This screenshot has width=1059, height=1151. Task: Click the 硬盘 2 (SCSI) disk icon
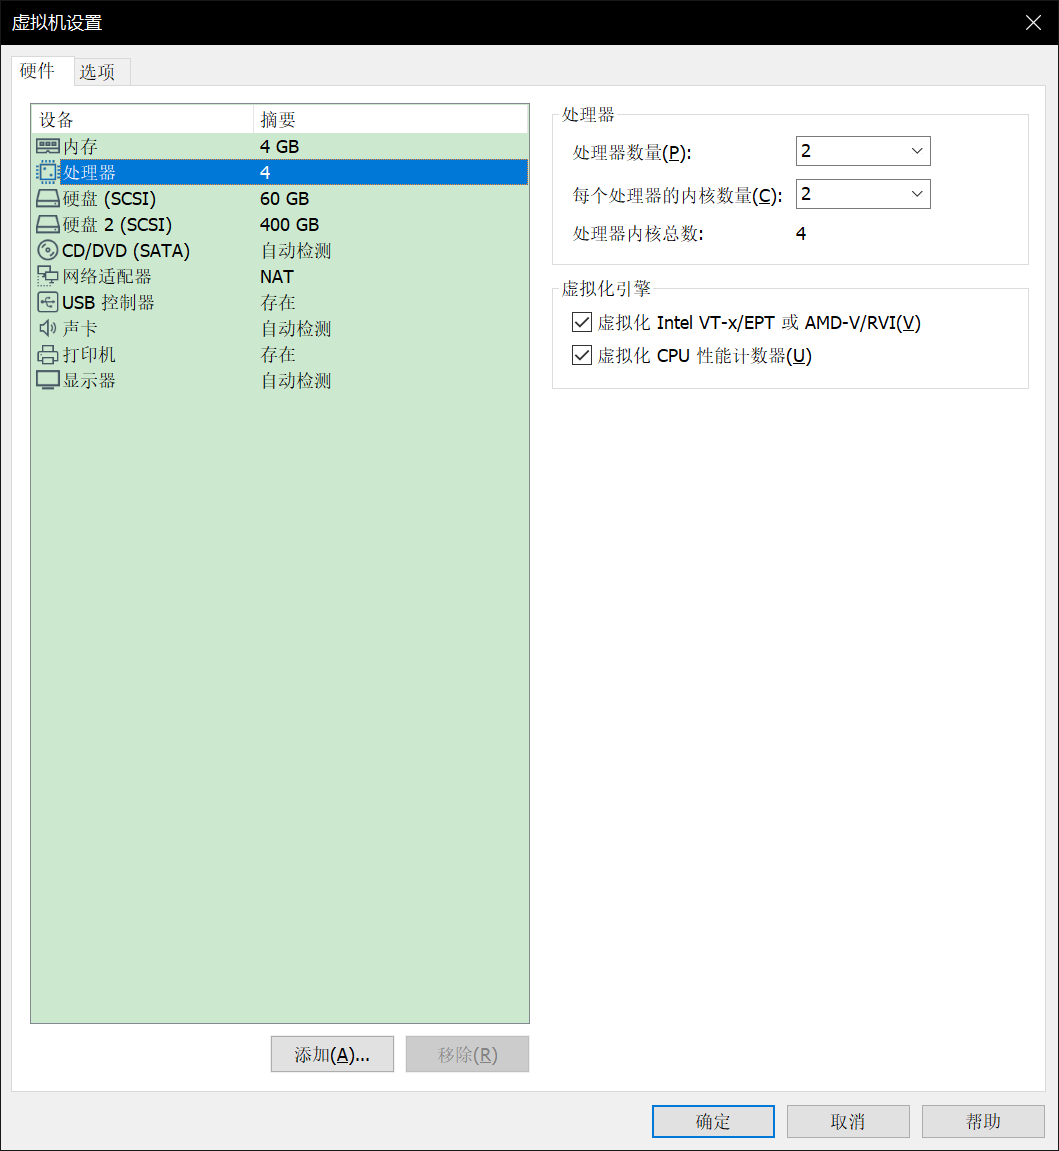pyautogui.click(x=48, y=225)
